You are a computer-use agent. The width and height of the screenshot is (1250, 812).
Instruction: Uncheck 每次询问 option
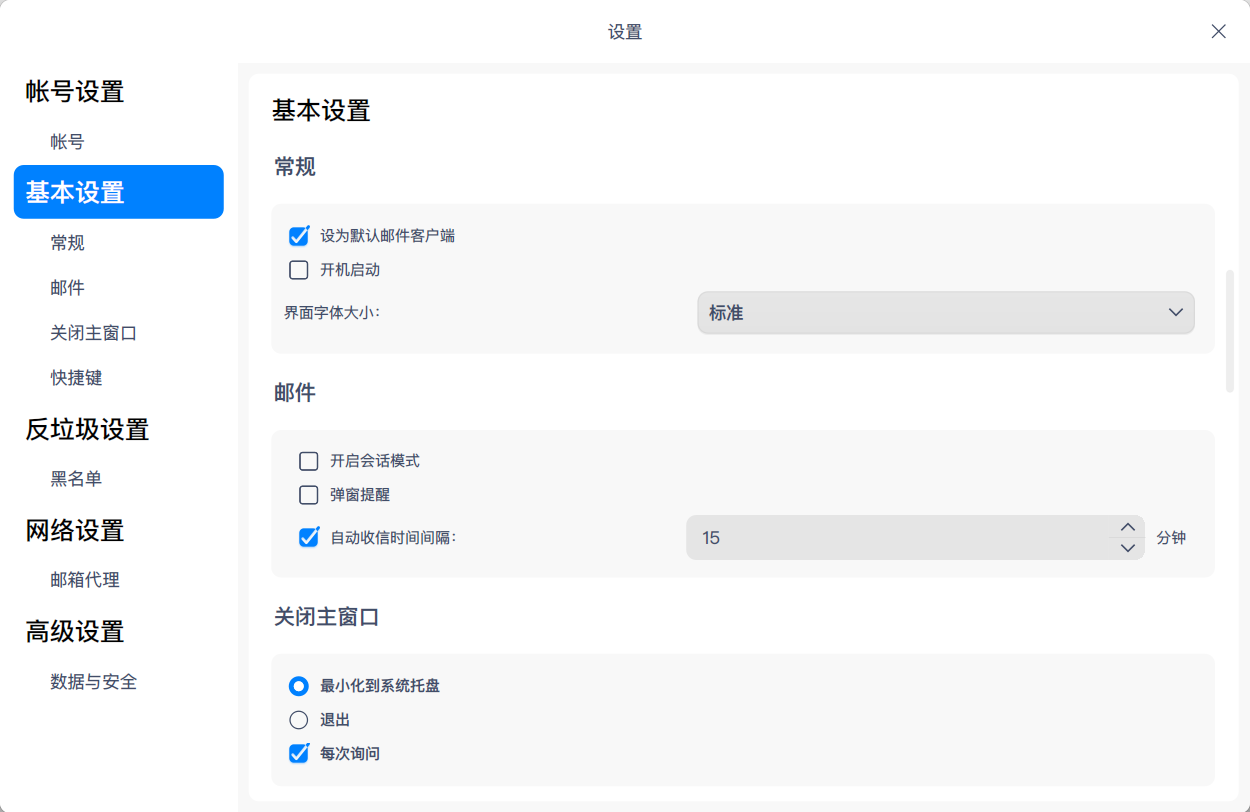click(298, 753)
